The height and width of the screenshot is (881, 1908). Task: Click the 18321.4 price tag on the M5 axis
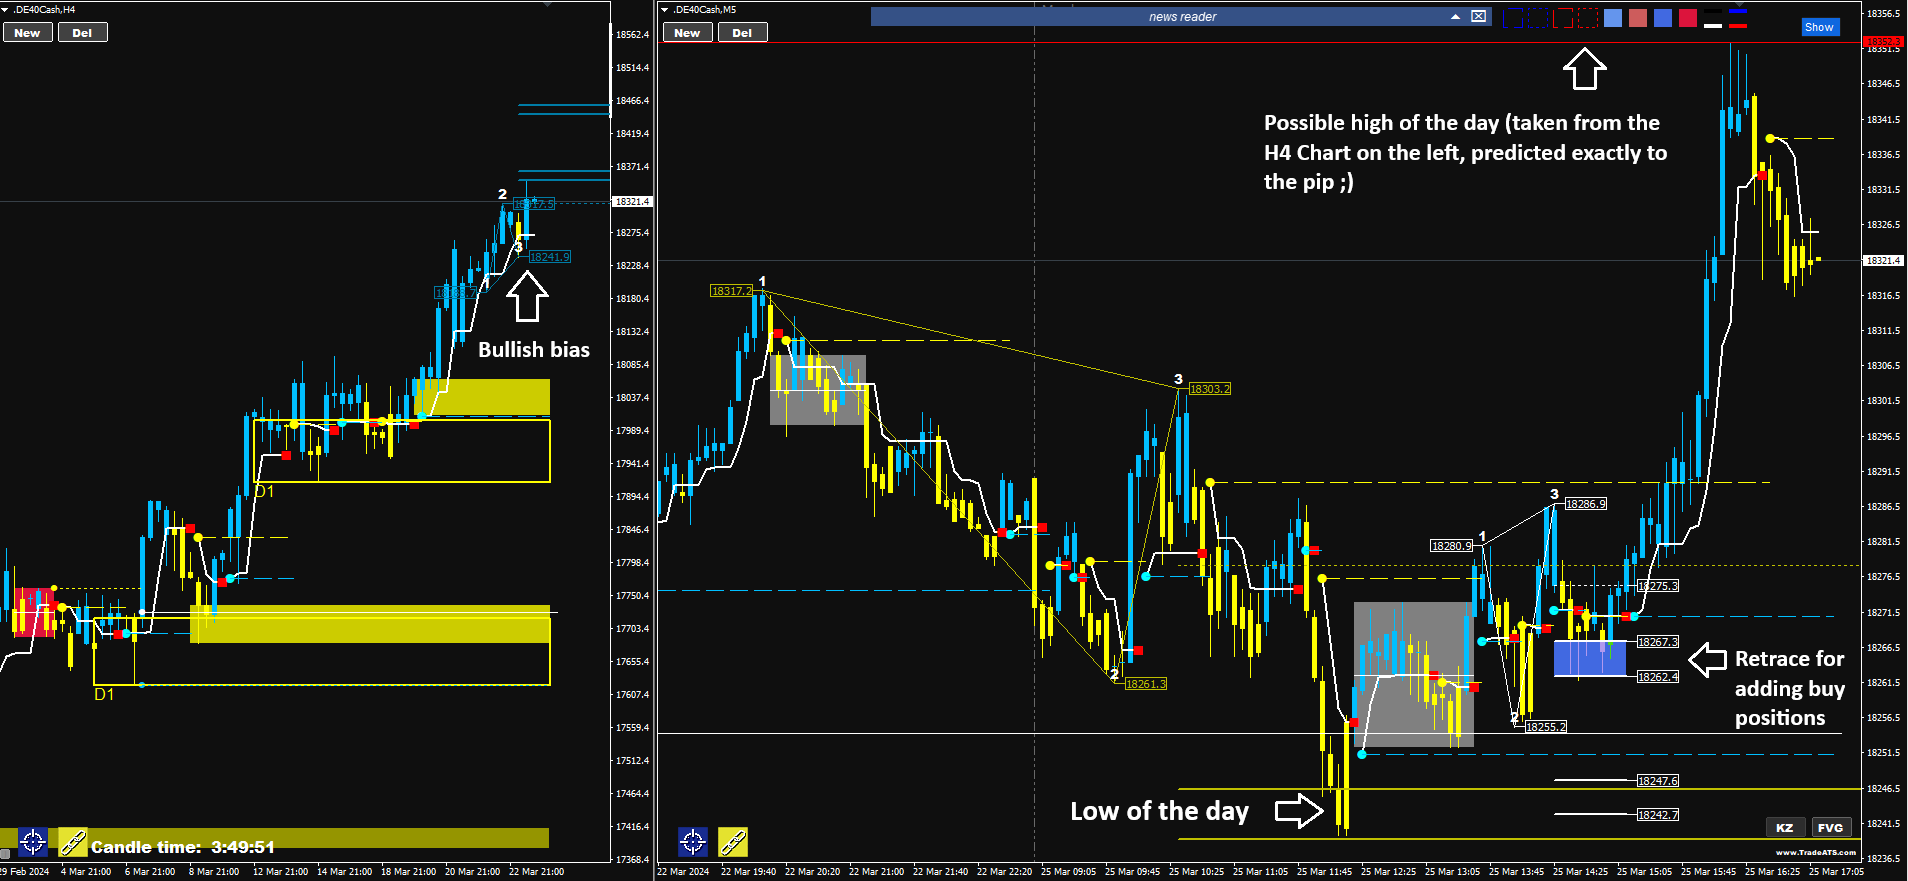[x=1883, y=261]
